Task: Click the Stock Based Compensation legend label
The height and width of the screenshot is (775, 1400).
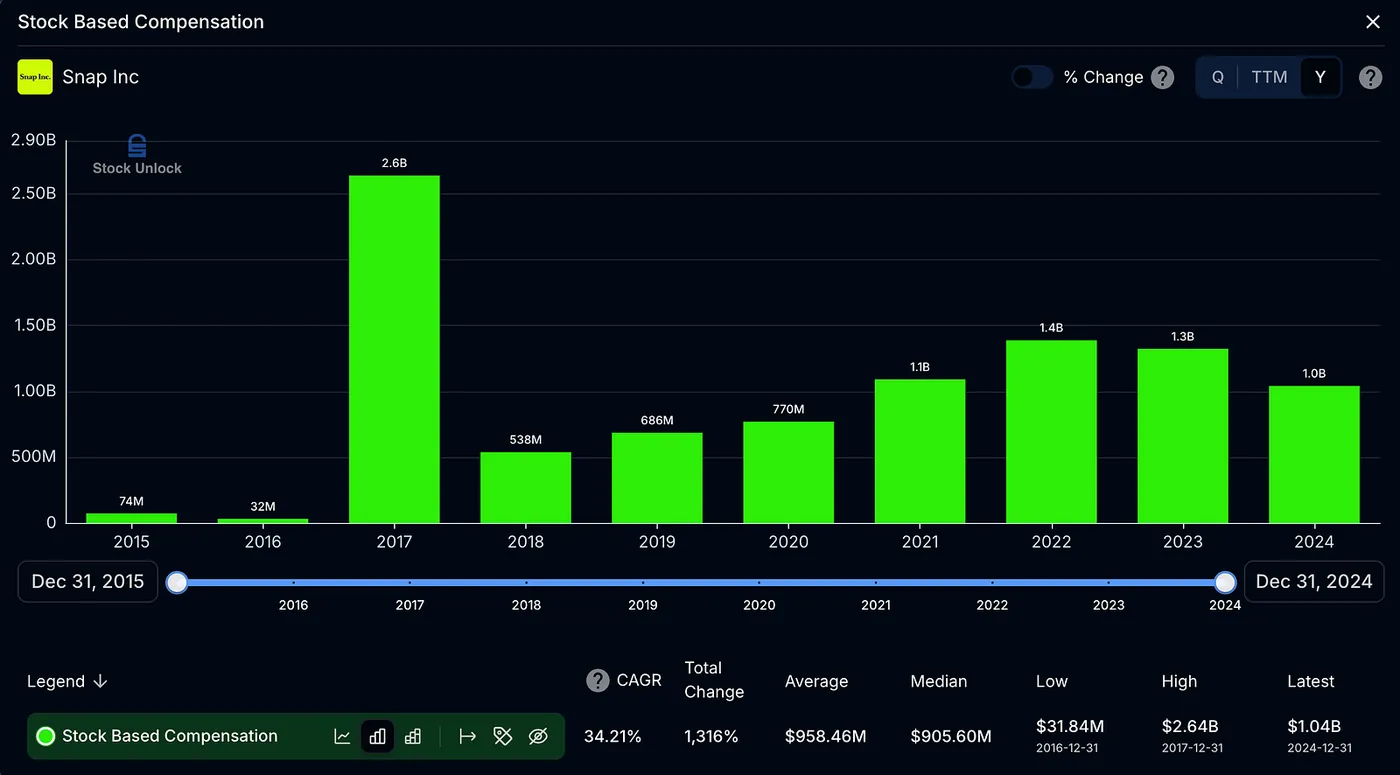Action: 170,736
